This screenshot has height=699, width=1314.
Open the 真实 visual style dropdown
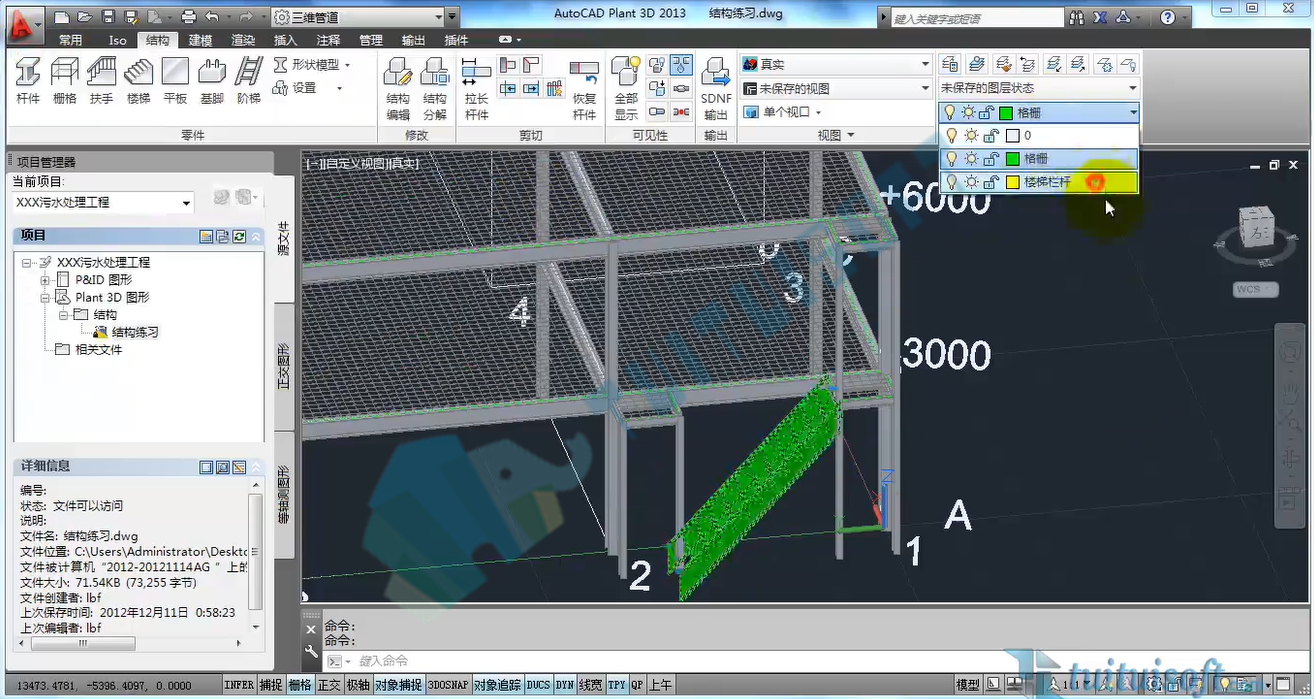click(x=836, y=64)
